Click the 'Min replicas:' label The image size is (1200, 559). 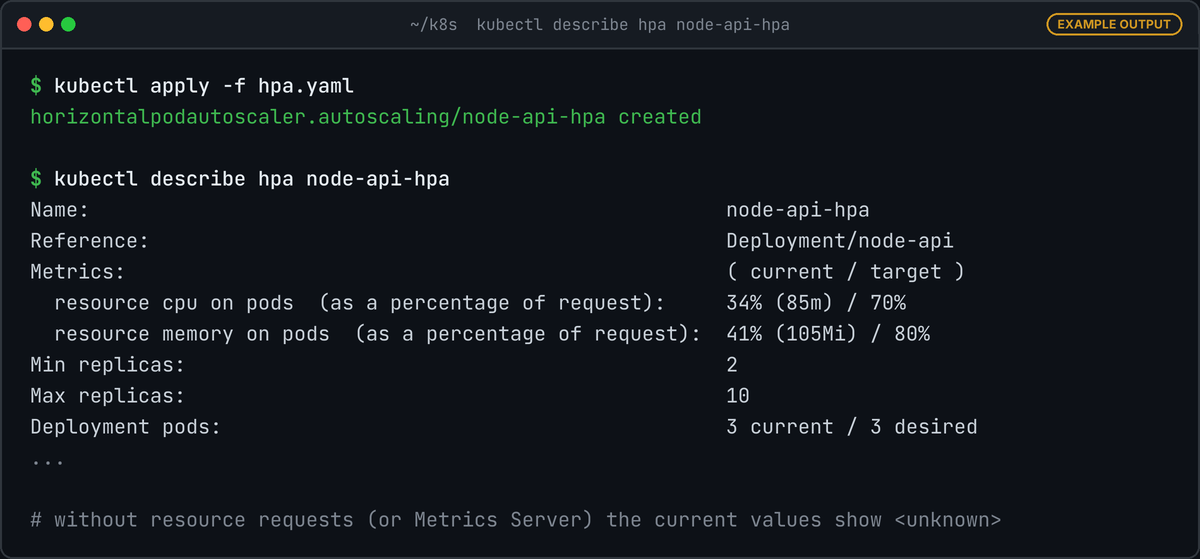(108, 365)
